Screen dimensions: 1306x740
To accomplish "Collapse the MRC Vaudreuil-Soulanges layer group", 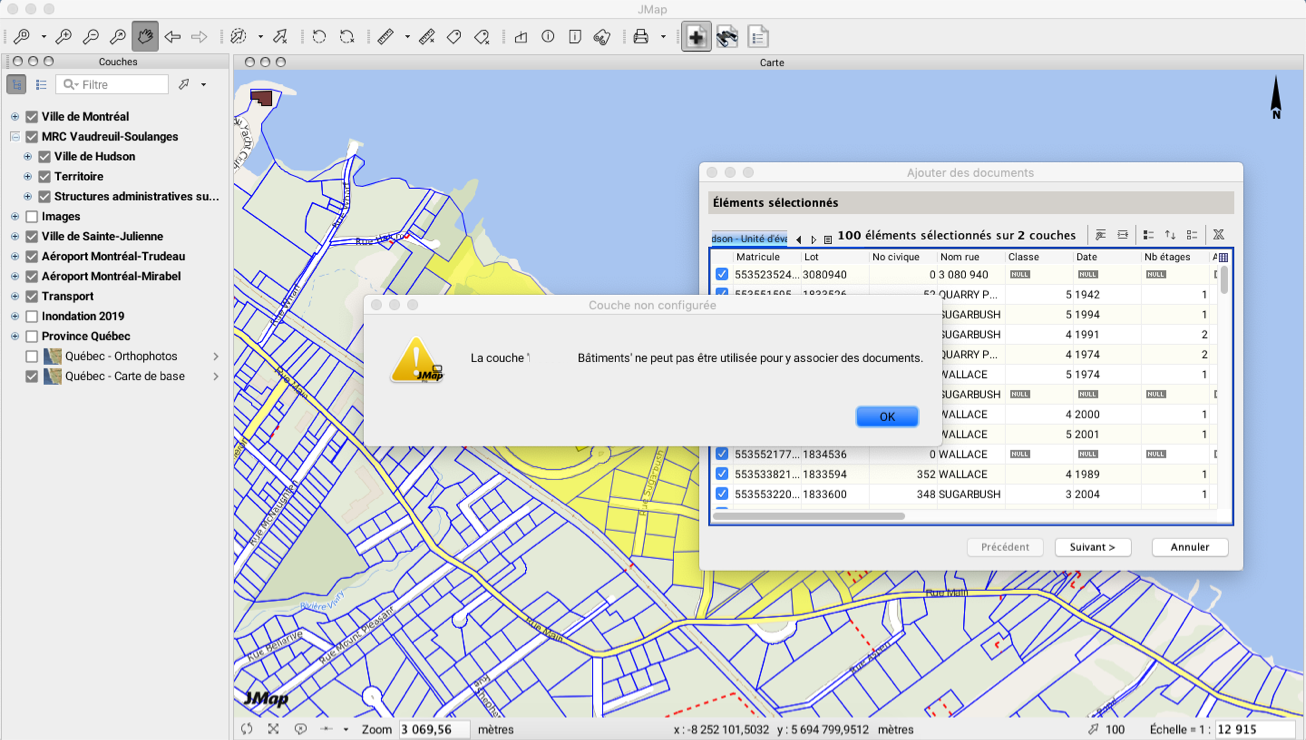I will (x=15, y=137).
